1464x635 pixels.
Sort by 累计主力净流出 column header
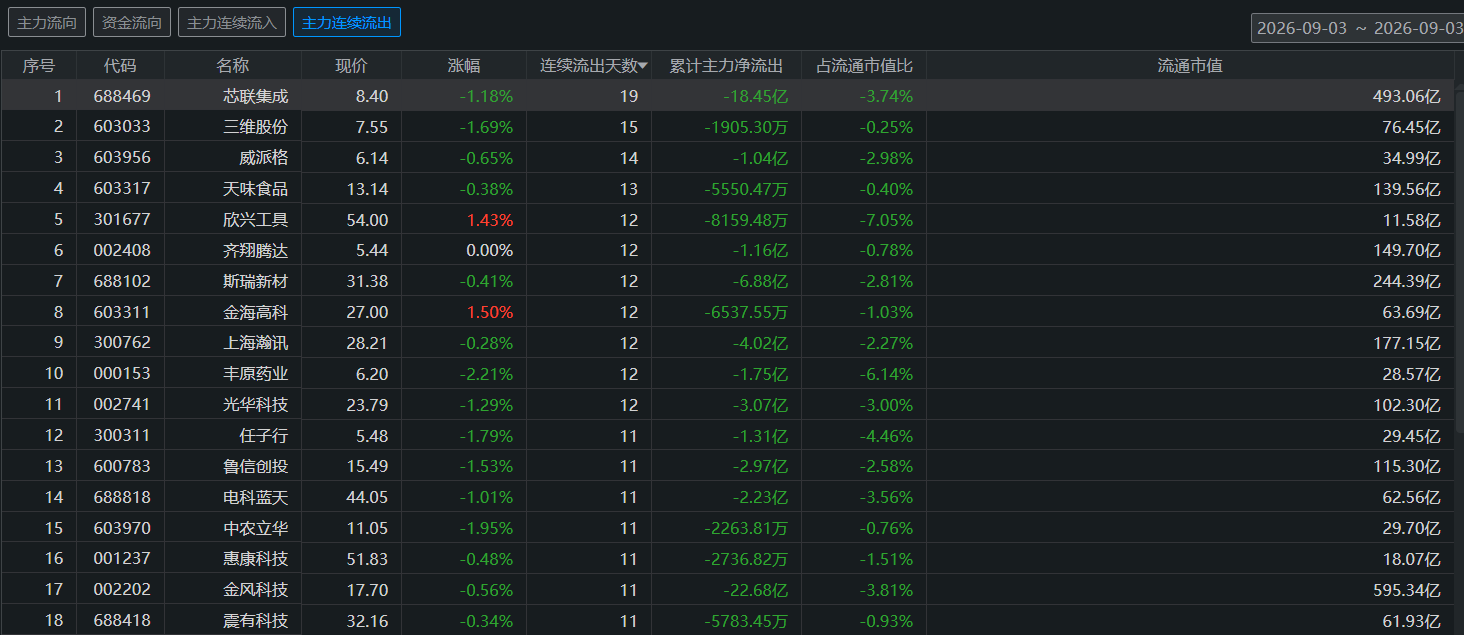(x=726, y=66)
